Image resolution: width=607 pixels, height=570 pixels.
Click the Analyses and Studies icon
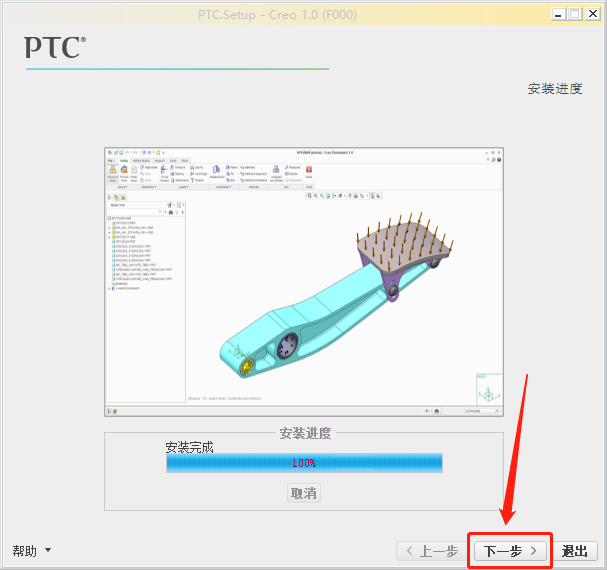pos(276,169)
